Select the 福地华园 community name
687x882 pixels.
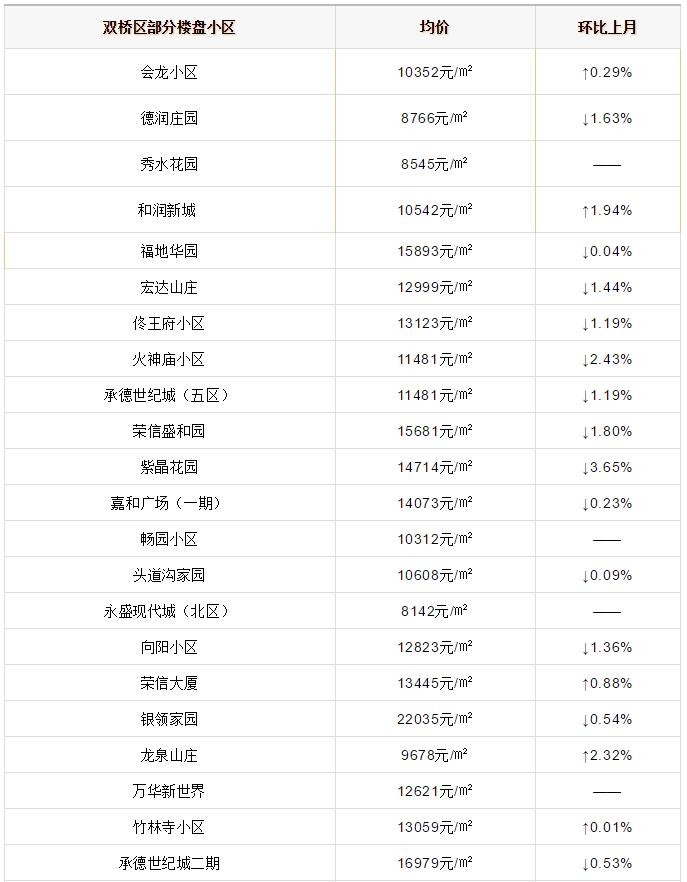(169, 251)
